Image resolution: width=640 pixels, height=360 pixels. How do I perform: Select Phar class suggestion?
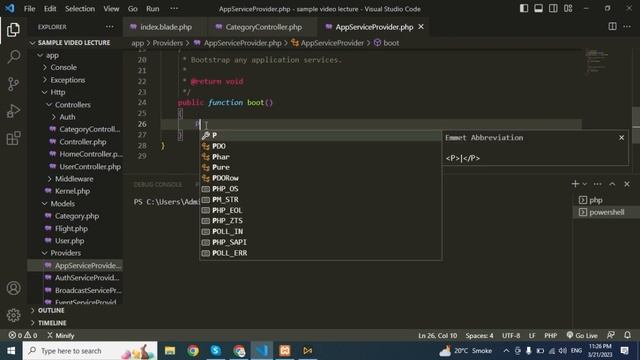pyautogui.click(x=320, y=157)
